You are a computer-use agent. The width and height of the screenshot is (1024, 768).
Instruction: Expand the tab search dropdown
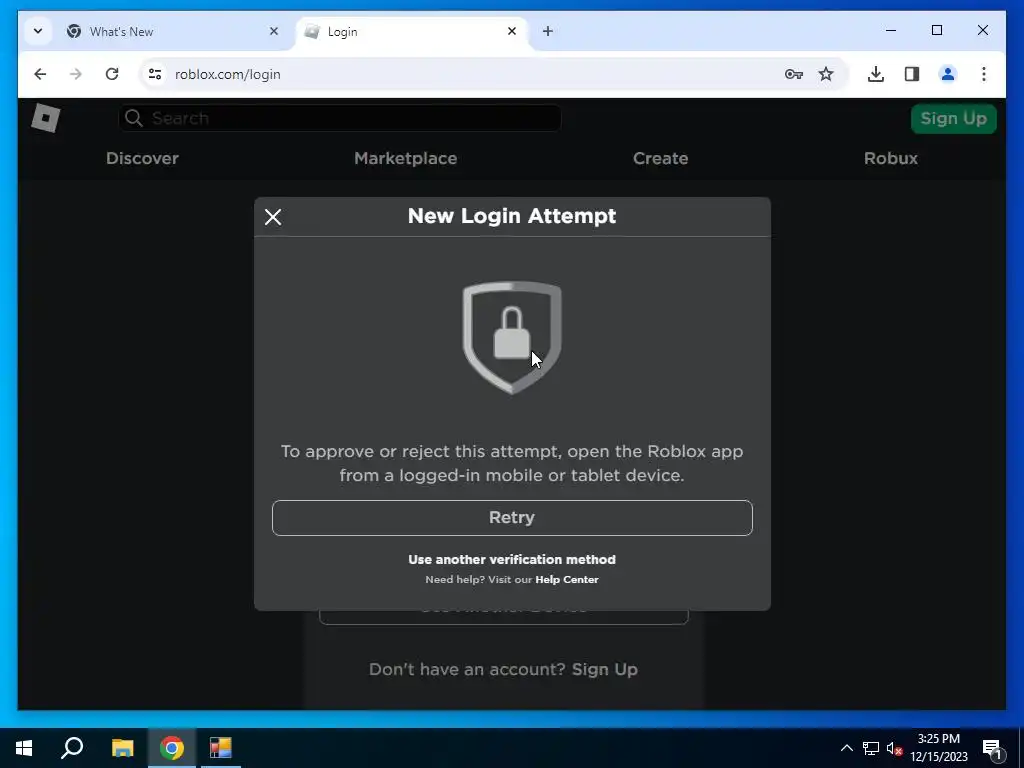[x=38, y=31]
